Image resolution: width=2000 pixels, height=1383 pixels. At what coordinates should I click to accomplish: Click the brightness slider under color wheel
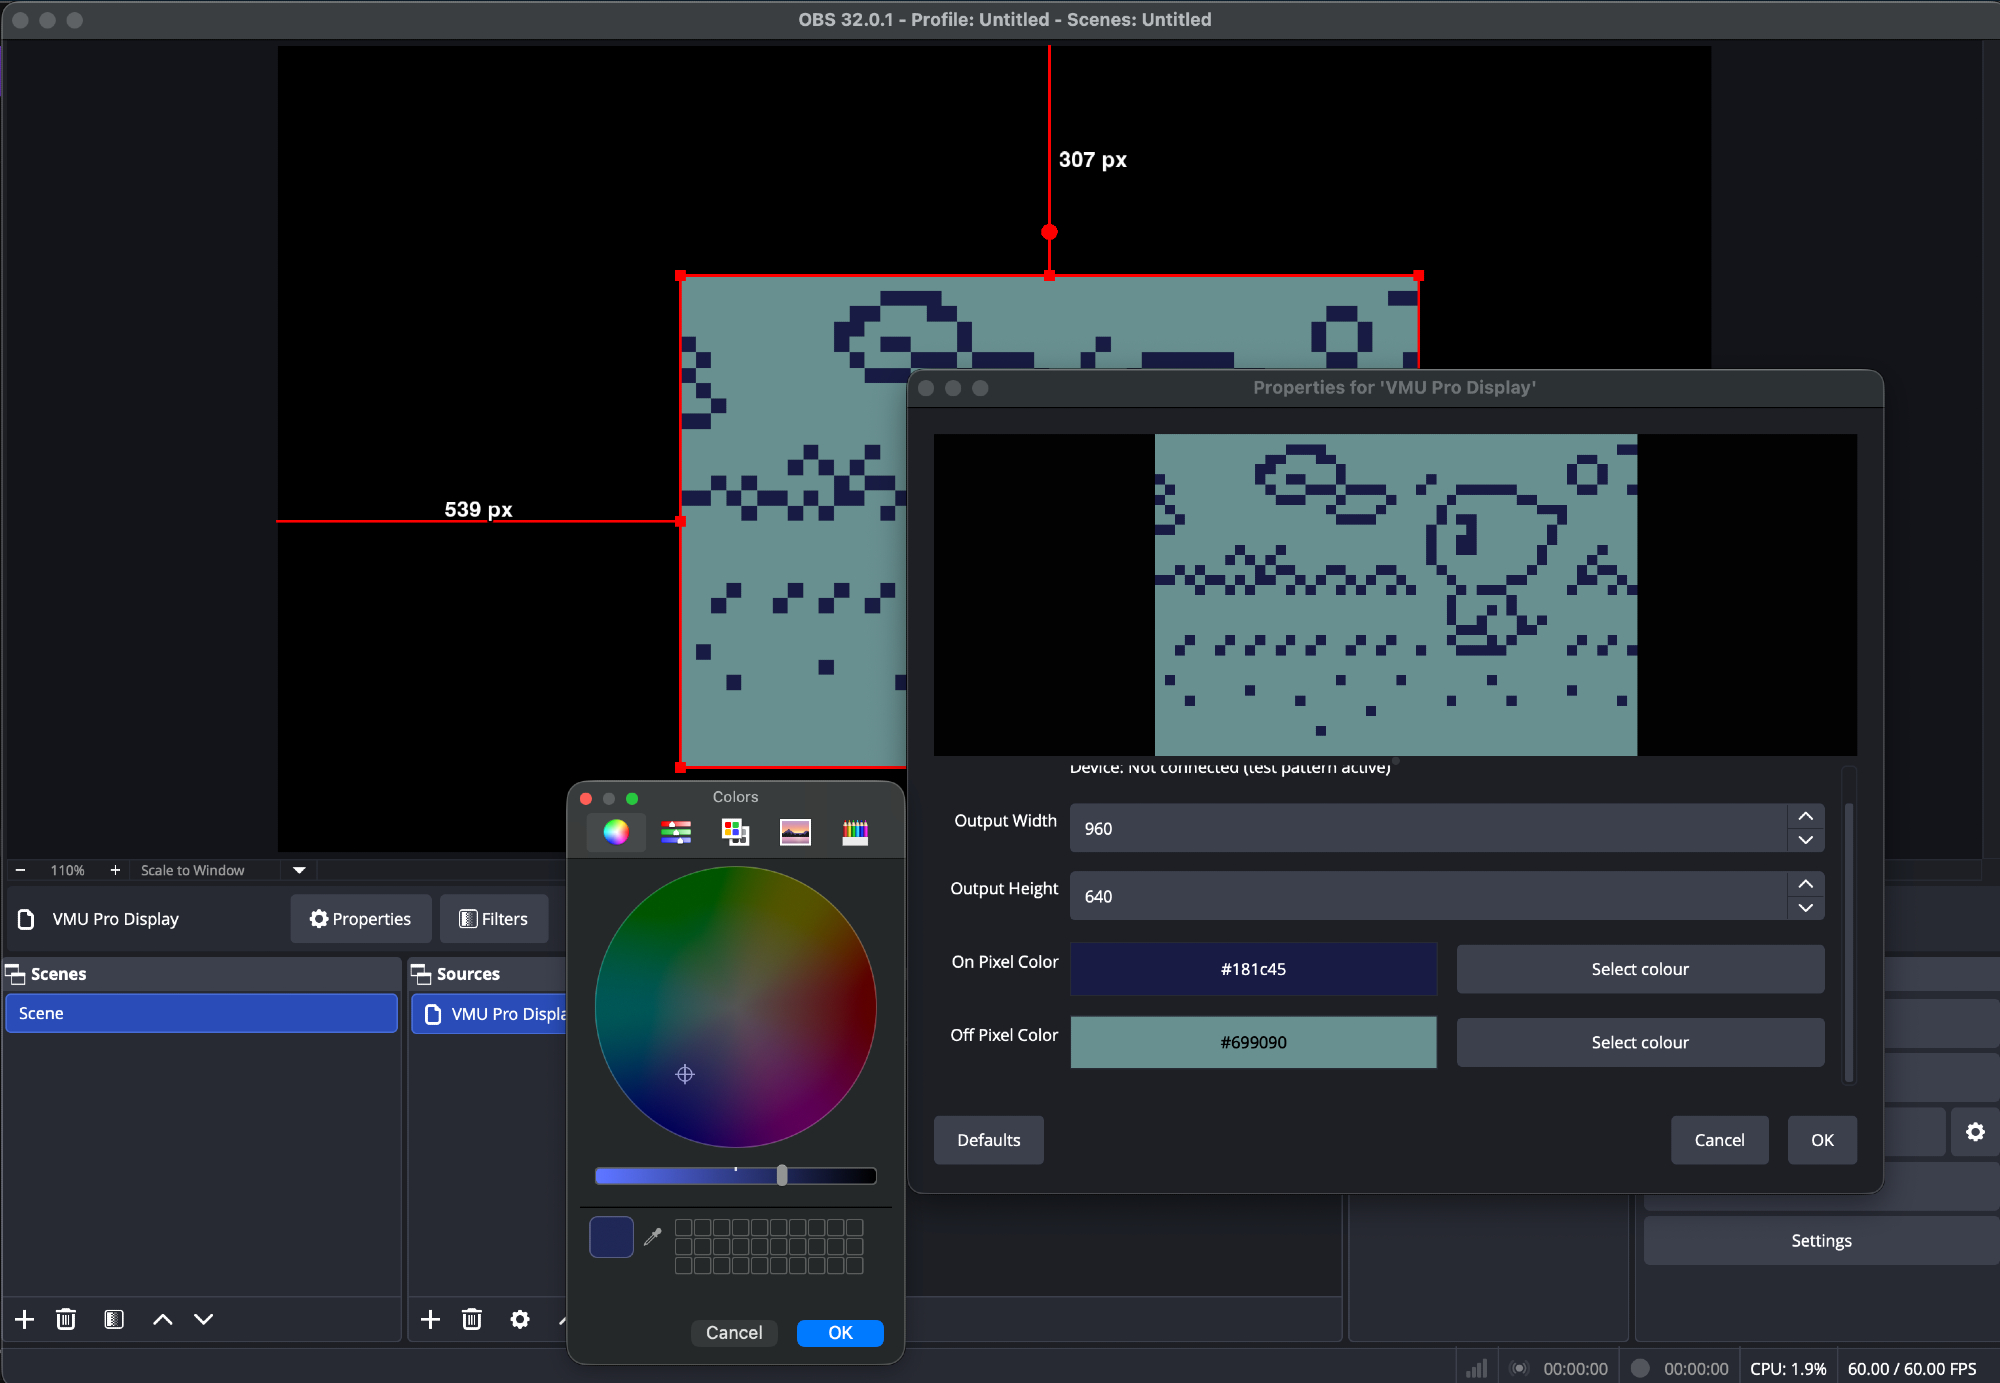tap(735, 1176)
